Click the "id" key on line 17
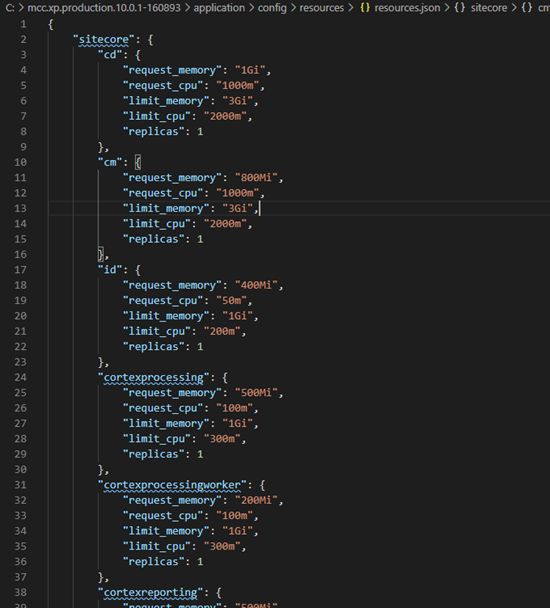 110,269
